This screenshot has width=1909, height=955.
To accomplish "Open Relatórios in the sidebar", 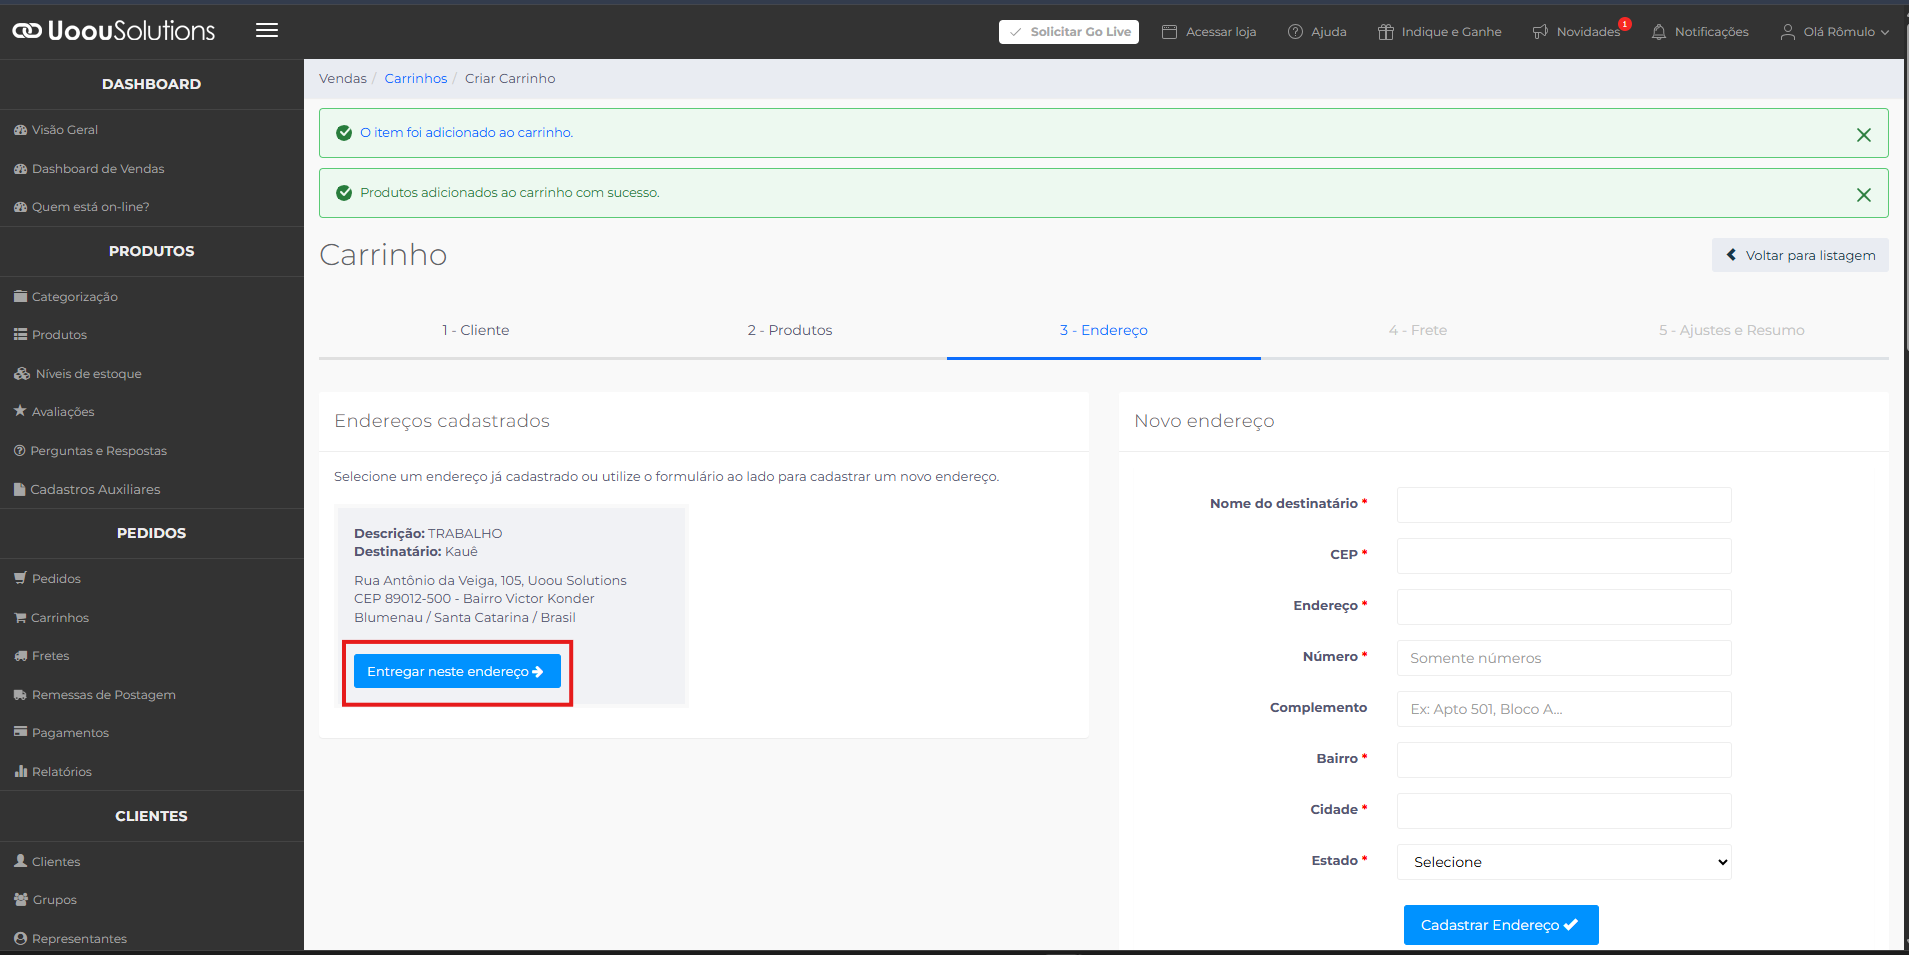I will 61,772.
